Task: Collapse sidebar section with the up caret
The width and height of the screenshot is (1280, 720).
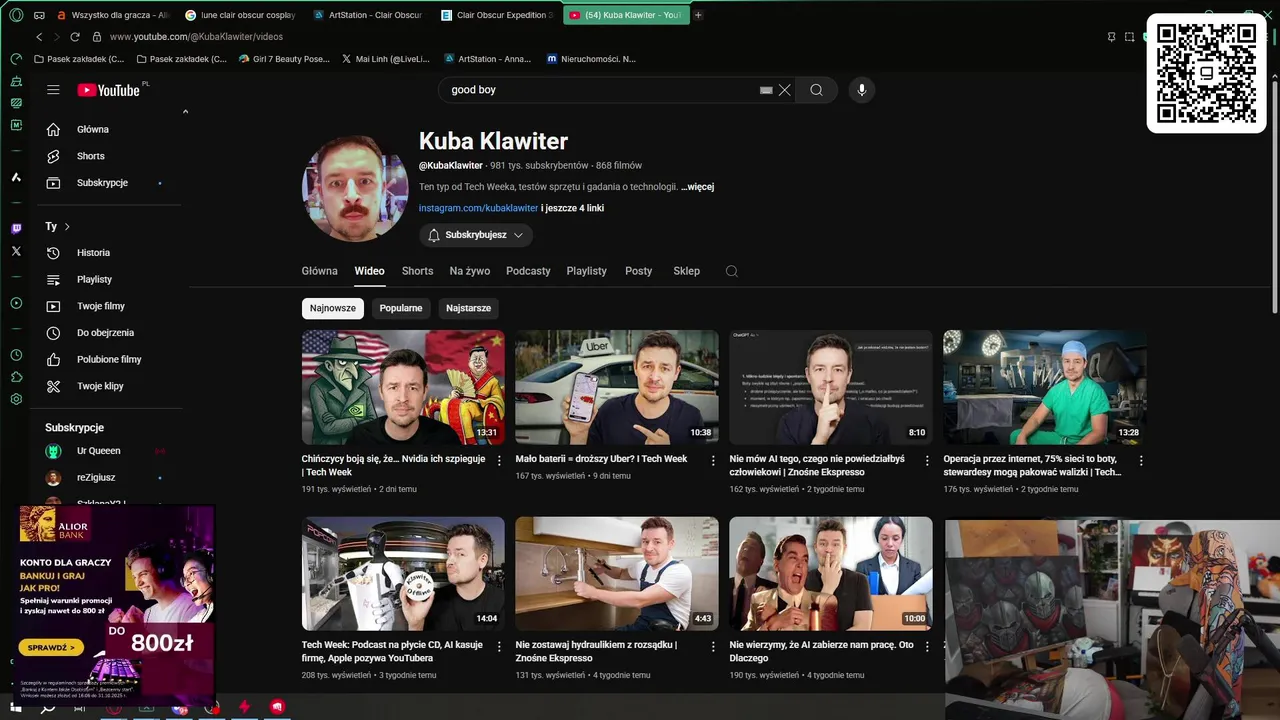Action: [x=185, y=112]
